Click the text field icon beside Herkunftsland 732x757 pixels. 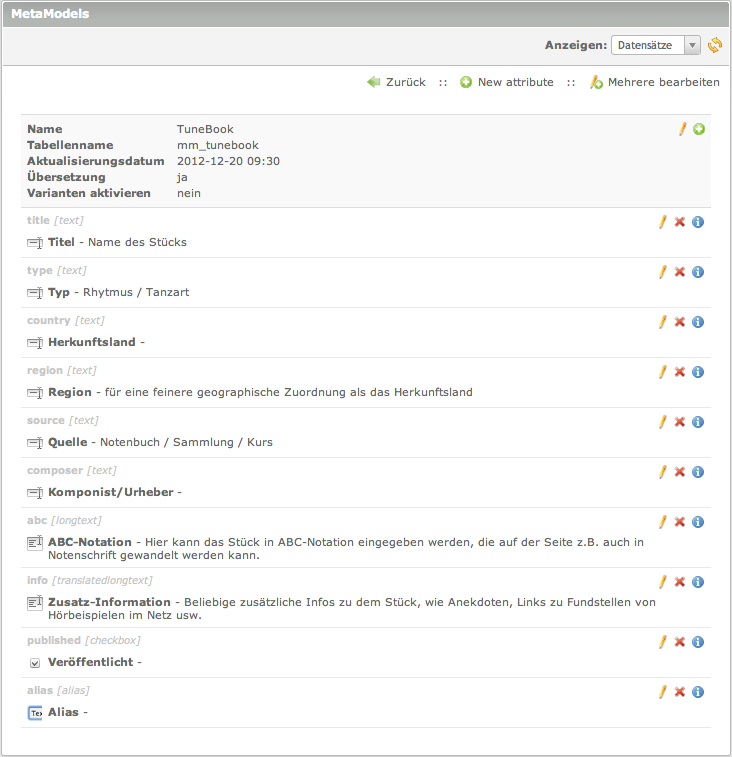point(35,343)
